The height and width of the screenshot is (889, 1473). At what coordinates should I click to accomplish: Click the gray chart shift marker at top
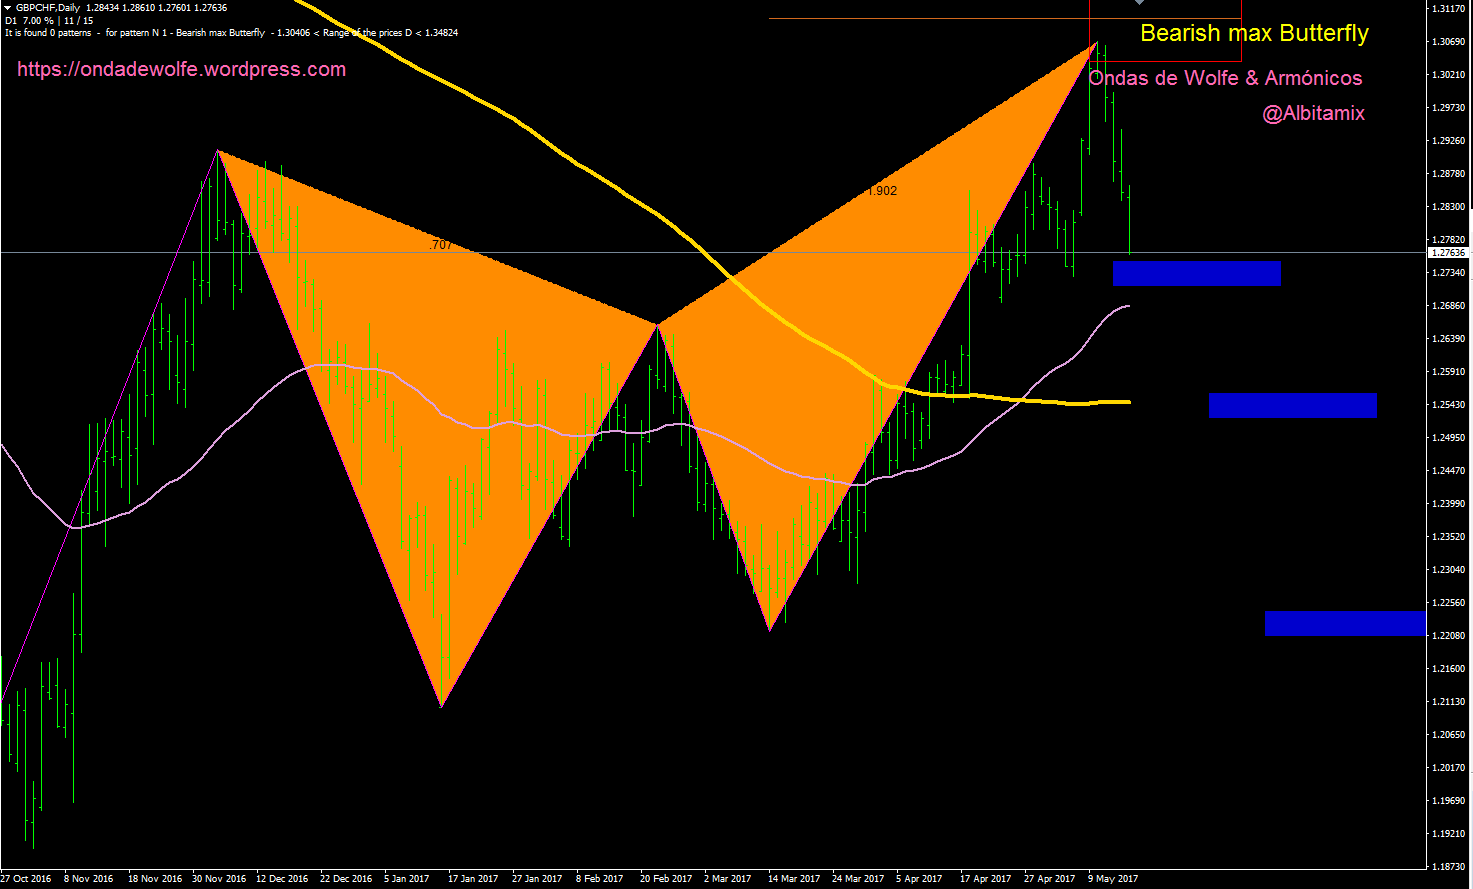coord(1139,3)
